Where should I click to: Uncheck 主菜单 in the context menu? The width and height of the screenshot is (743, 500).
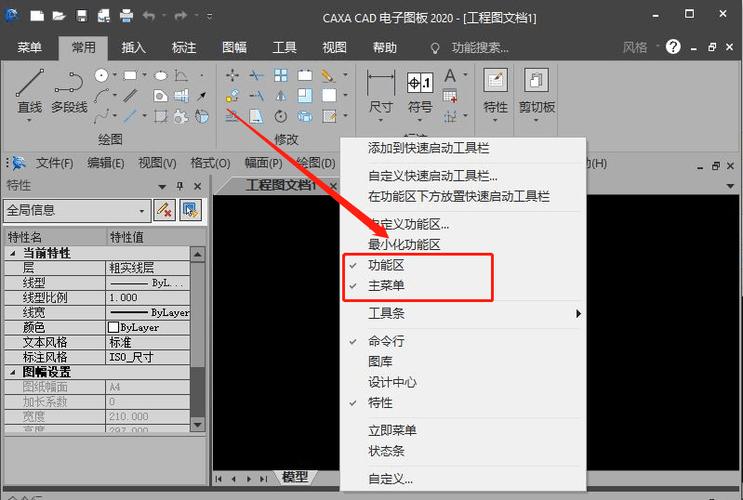point(385,286)
